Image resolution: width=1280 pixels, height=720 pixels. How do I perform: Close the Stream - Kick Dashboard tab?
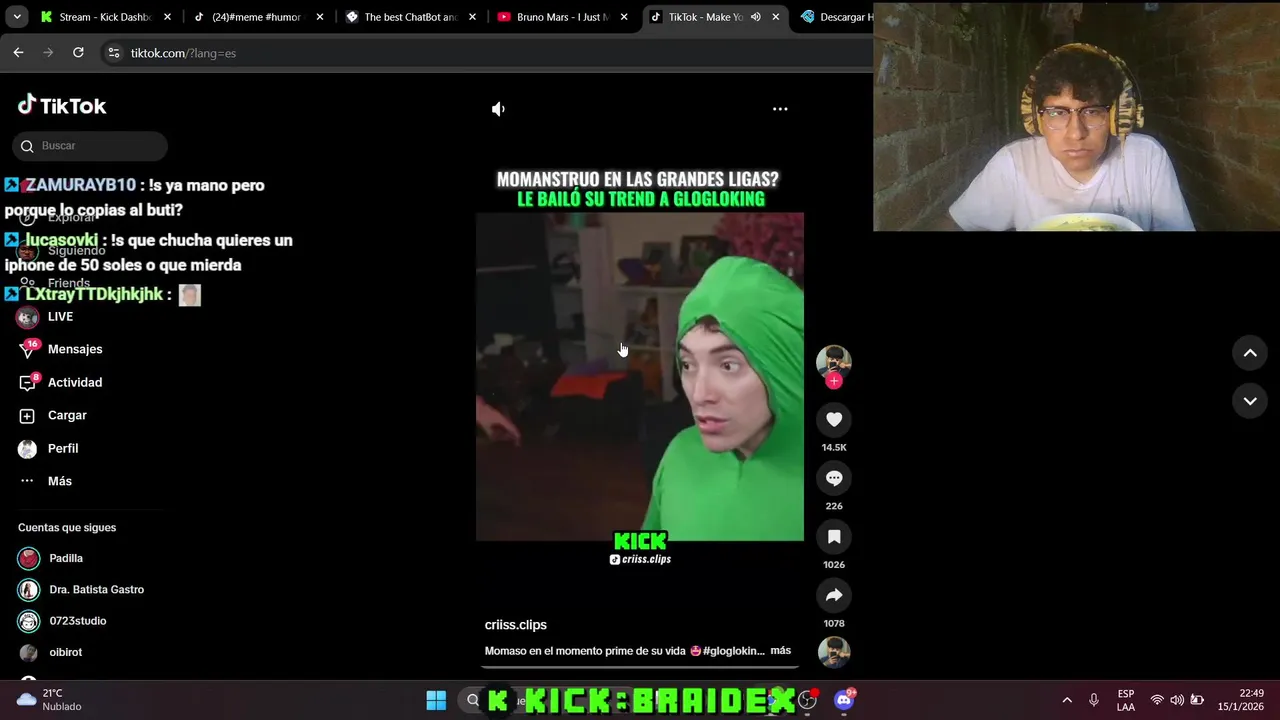[x=167, y=17]
